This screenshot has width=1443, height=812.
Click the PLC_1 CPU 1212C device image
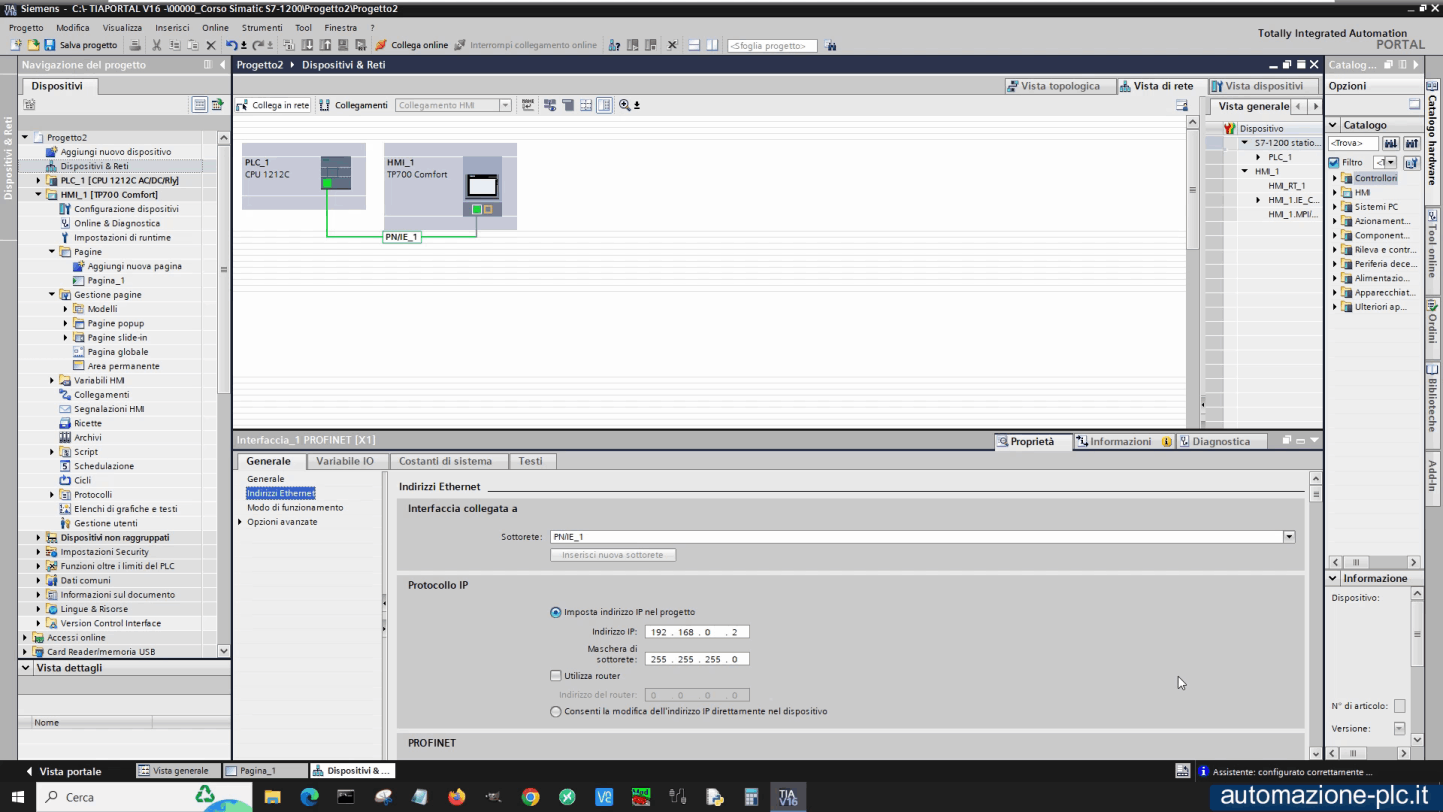(x=335, y=172)
